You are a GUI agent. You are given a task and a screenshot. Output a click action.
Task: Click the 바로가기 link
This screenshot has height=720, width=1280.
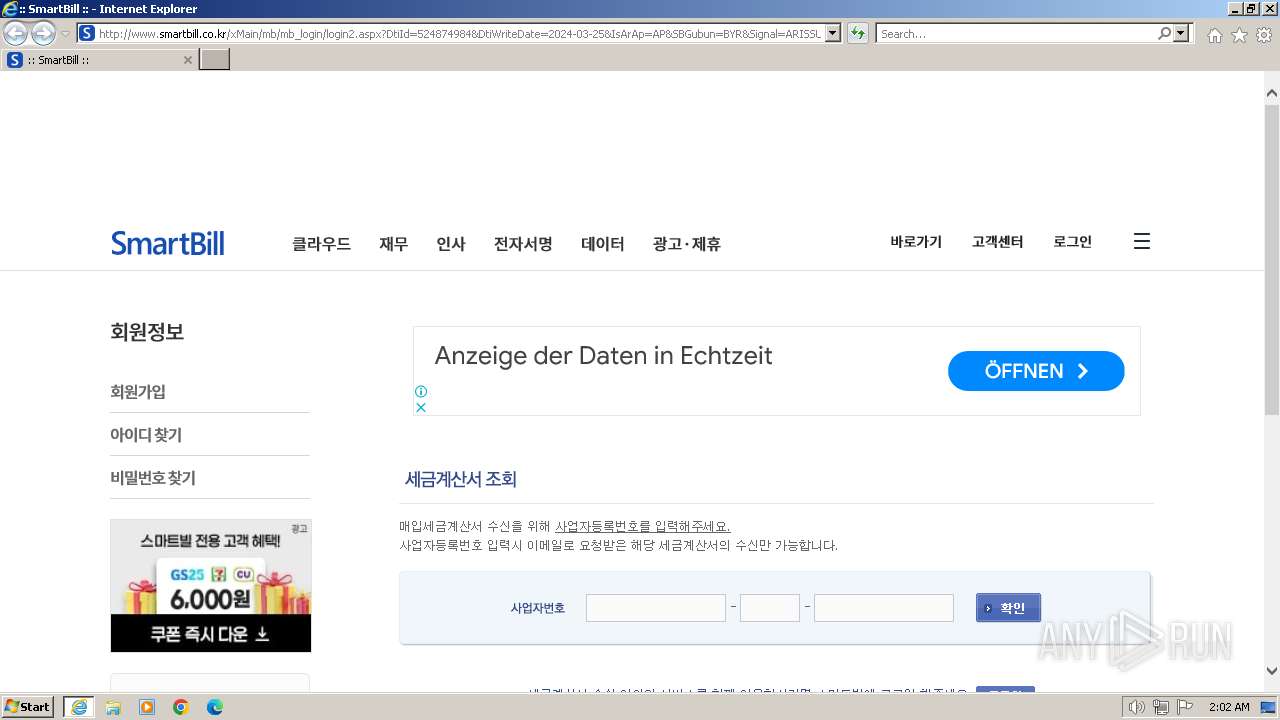916,241
